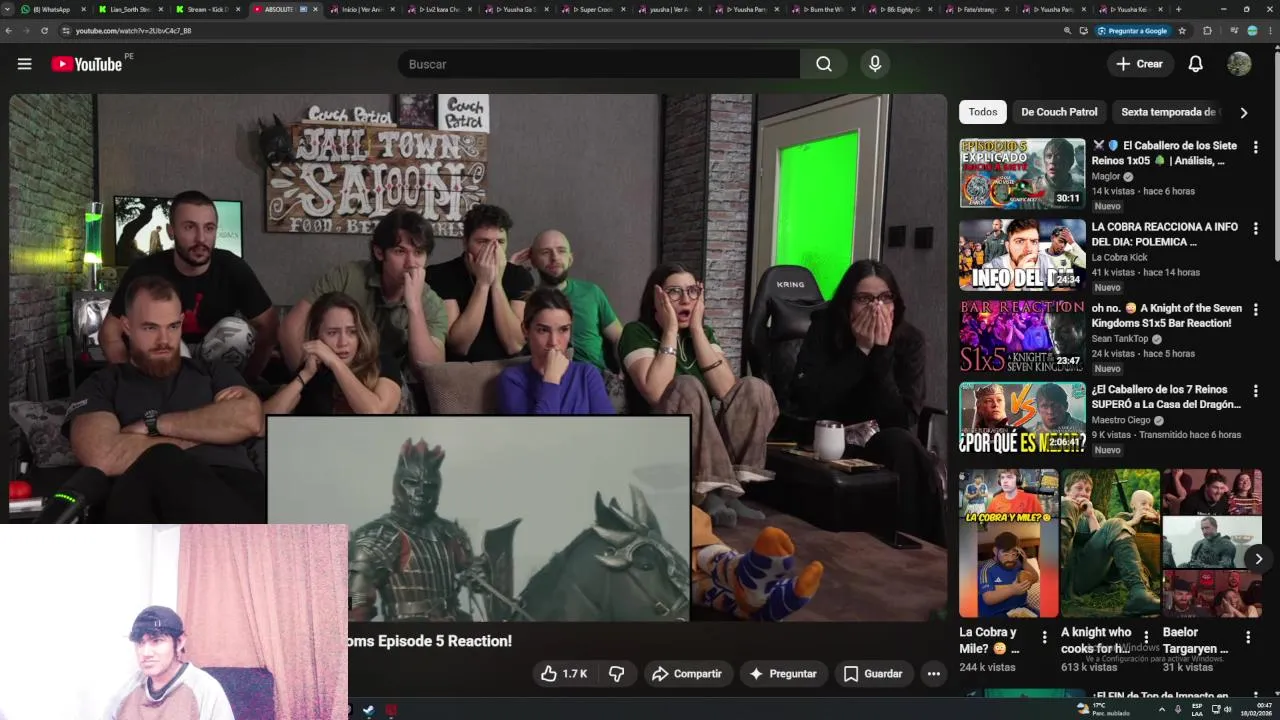
Task: Open the Maglor channel link
Action: click(1106, 176)
